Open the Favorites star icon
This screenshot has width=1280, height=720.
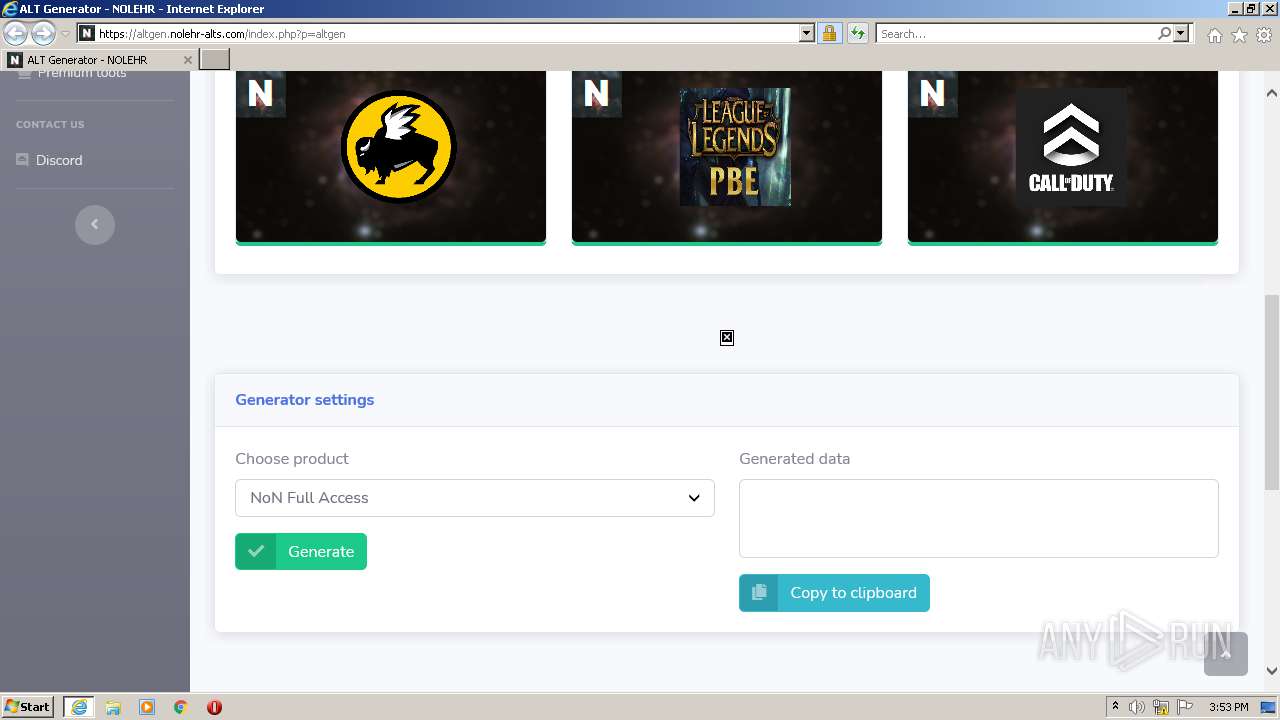(1239, 35)
